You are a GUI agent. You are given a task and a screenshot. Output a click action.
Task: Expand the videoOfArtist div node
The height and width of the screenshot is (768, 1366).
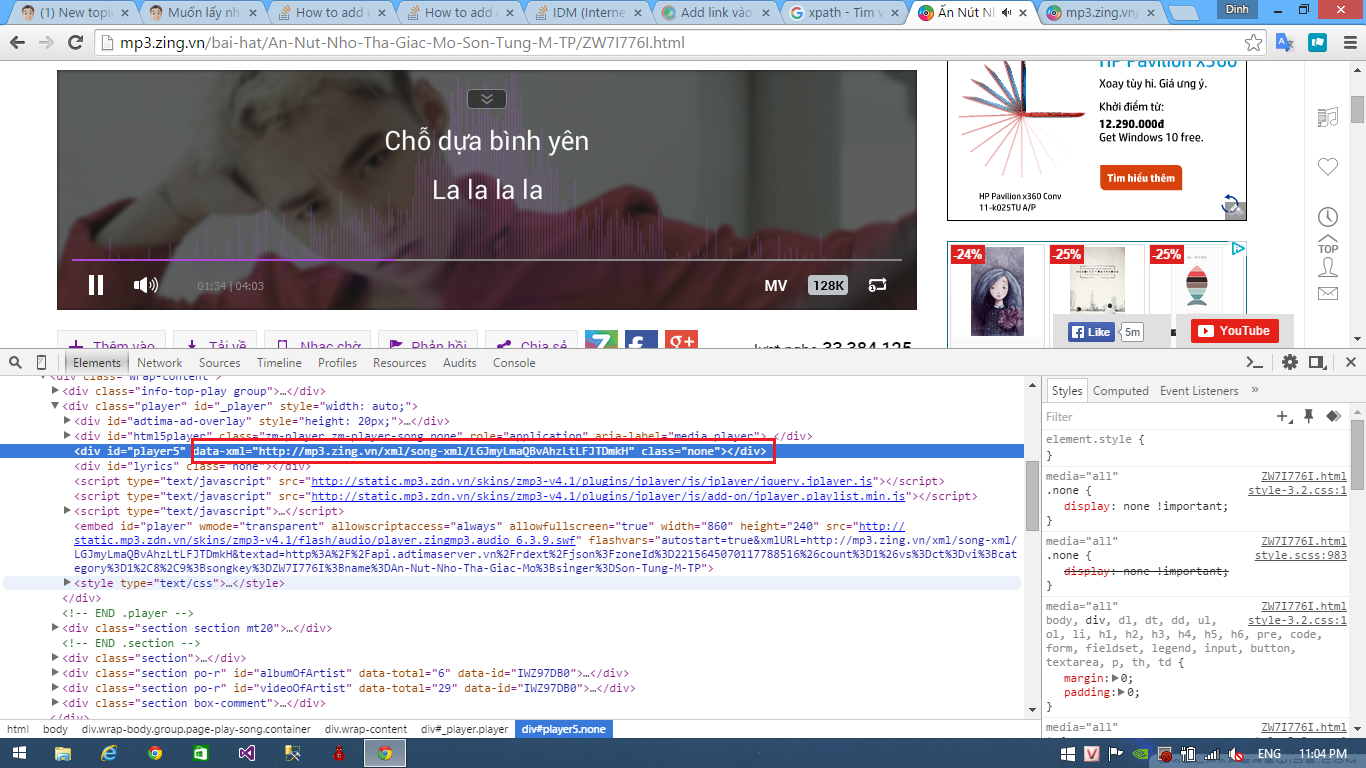pos(56,688)
